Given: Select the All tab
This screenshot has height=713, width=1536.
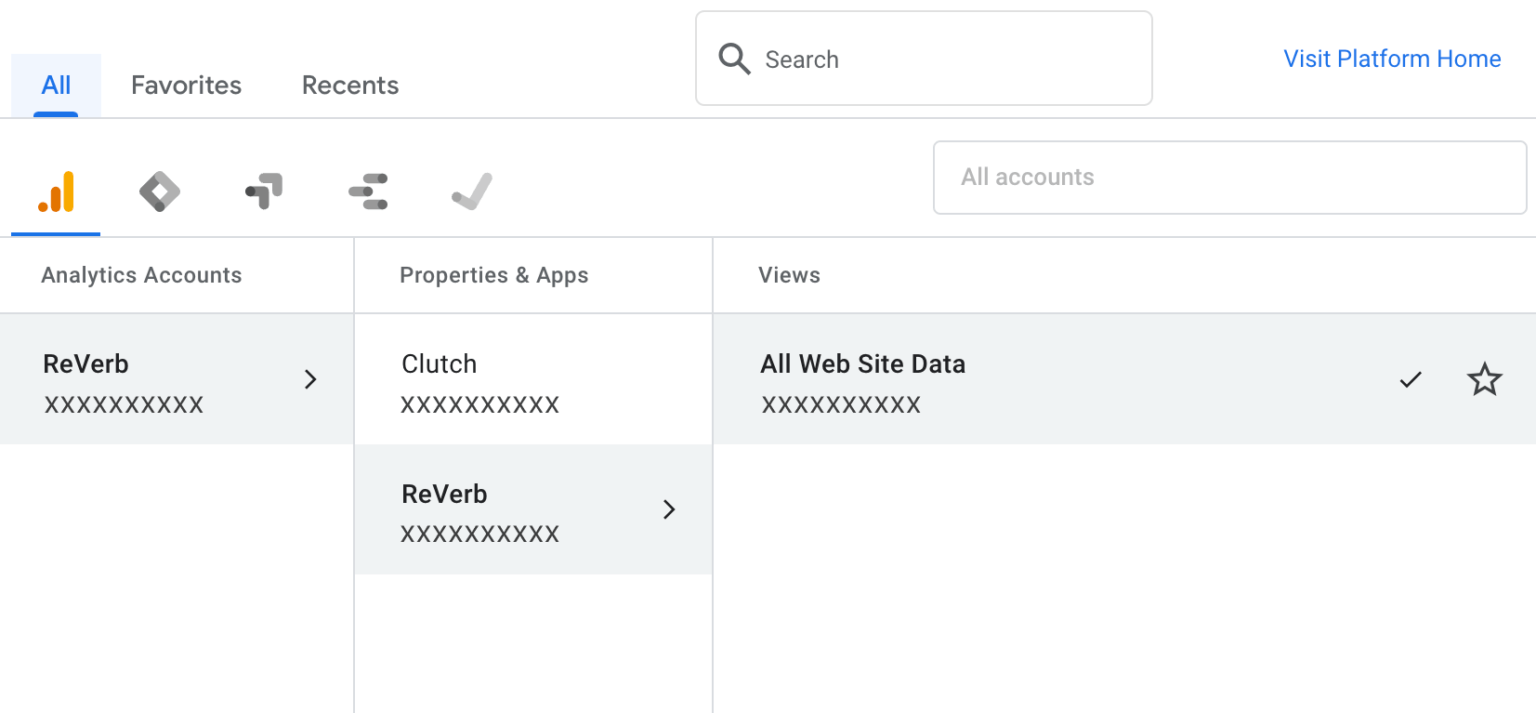Looking at the screenshot, I should click(55, 85).
